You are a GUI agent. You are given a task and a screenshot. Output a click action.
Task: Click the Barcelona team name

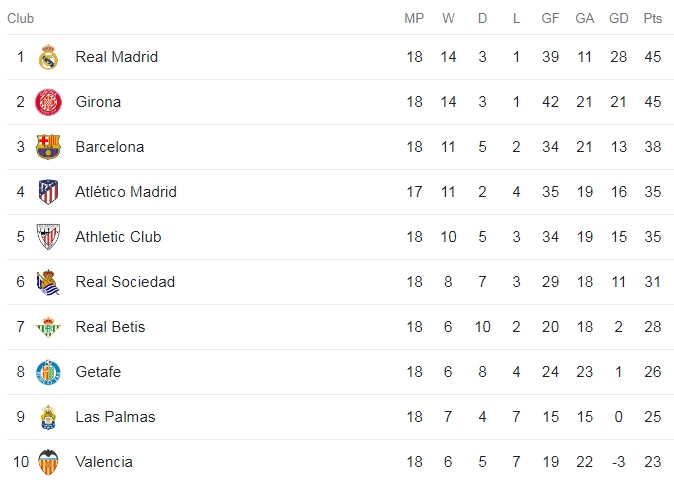coord(110,147)
